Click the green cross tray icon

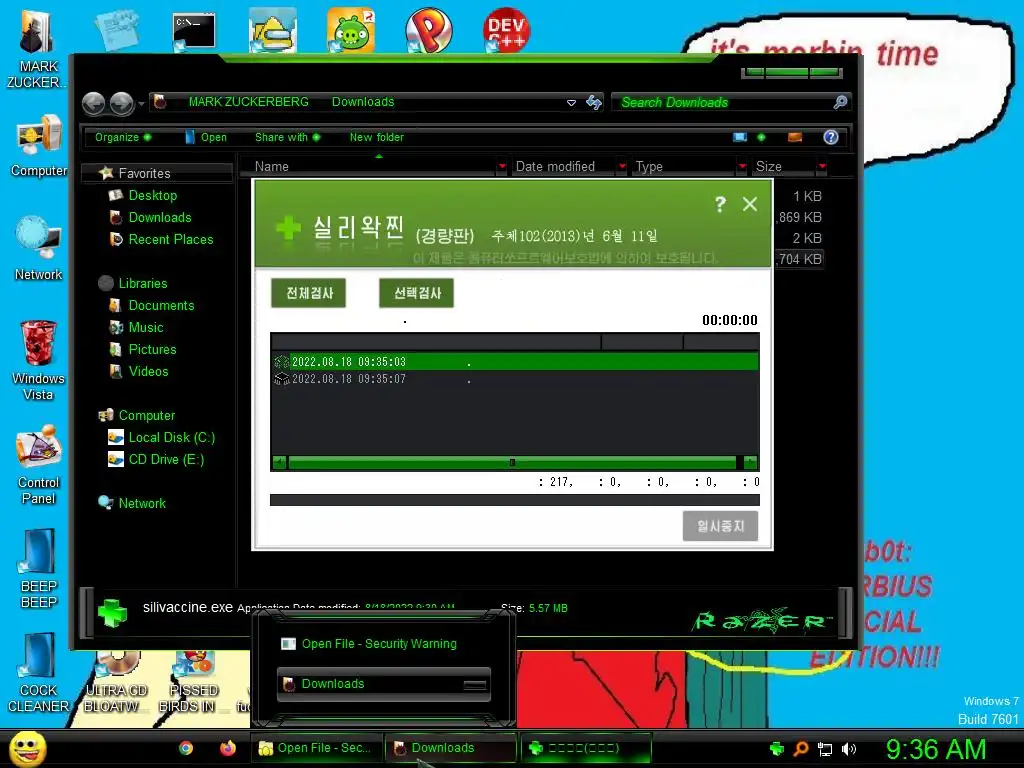[x=776, y=748]
